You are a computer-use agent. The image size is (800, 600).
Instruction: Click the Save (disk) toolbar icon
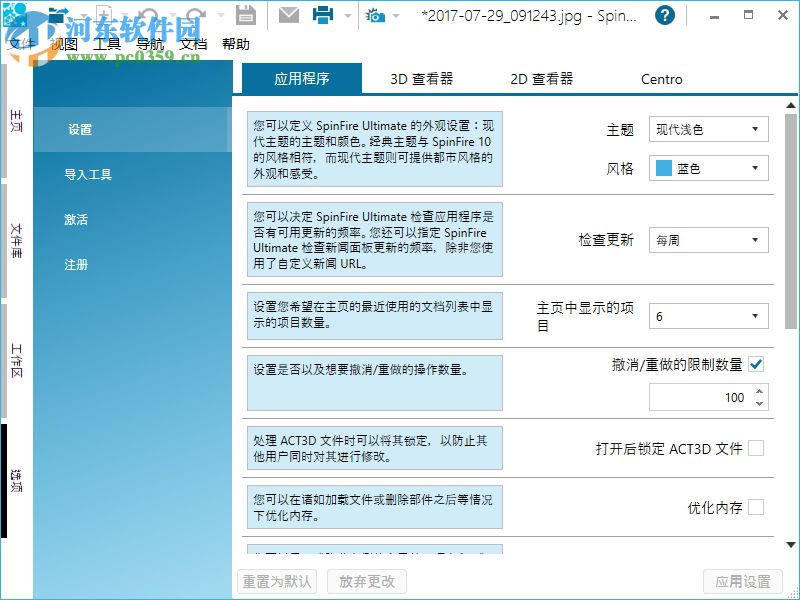coord(245,14)
